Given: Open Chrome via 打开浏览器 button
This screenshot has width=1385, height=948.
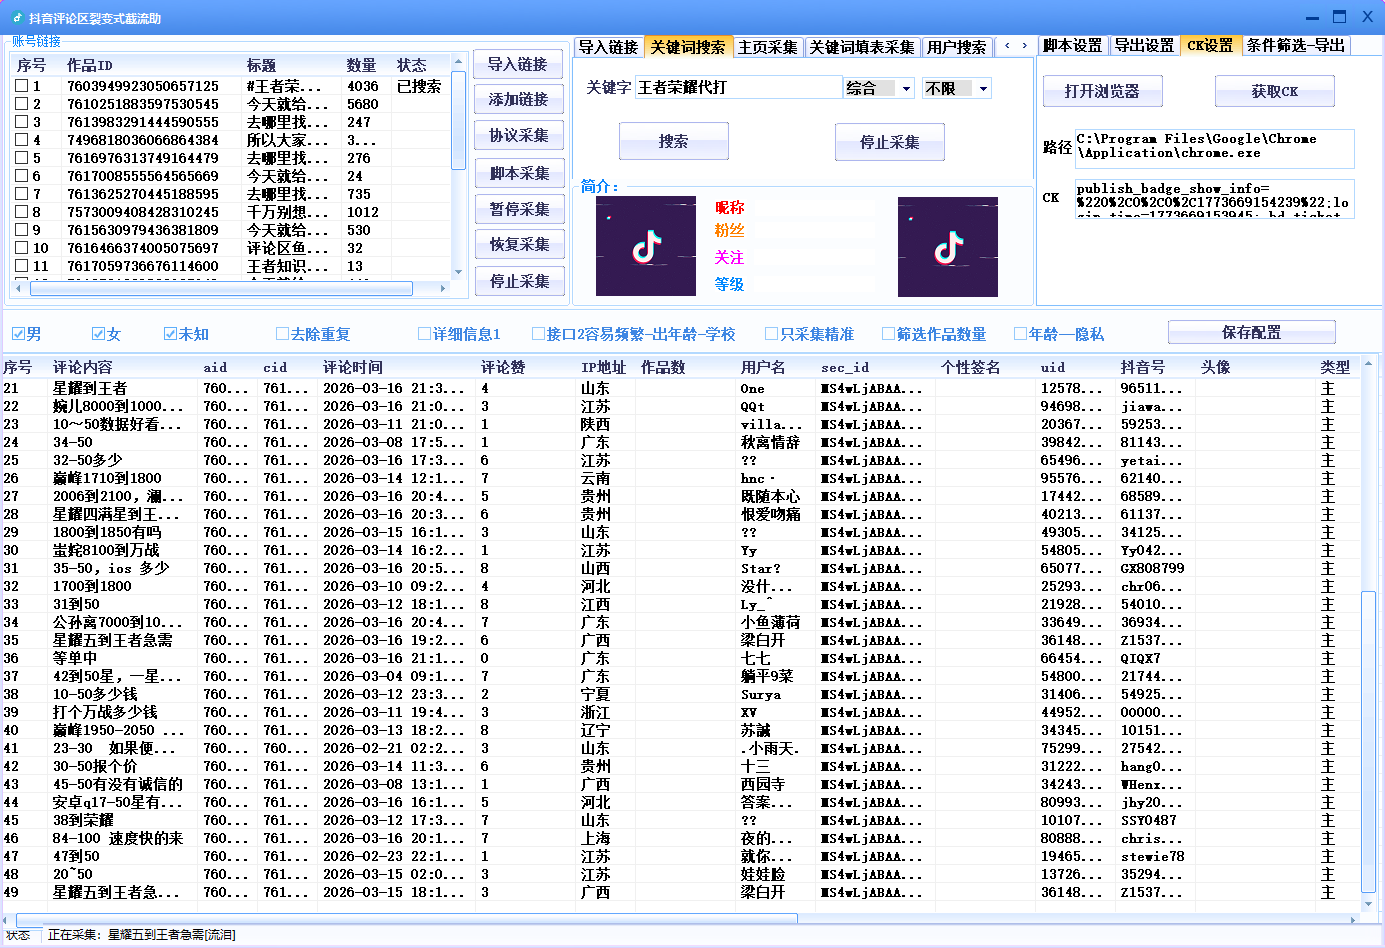Looking at the screenshot, I should point(1104,91).
